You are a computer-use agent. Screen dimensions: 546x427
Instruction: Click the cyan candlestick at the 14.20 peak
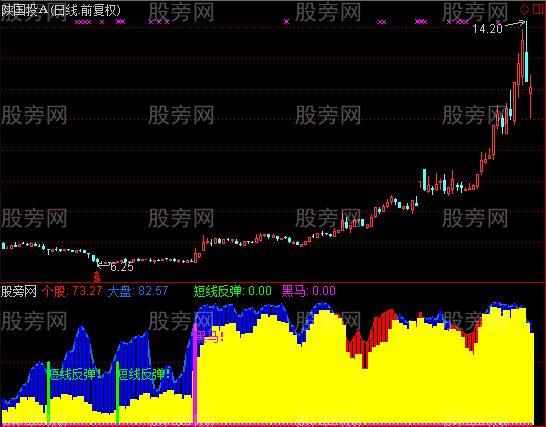[526, 52]
